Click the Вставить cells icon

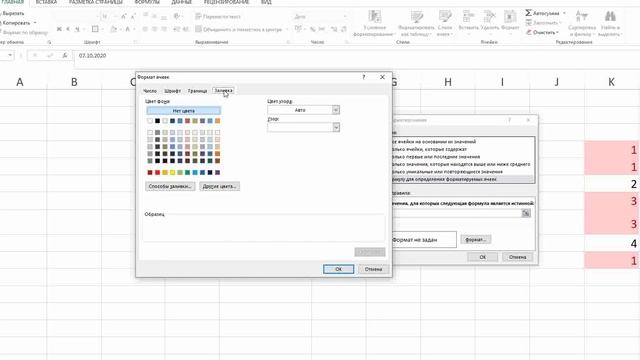point(468,20)
